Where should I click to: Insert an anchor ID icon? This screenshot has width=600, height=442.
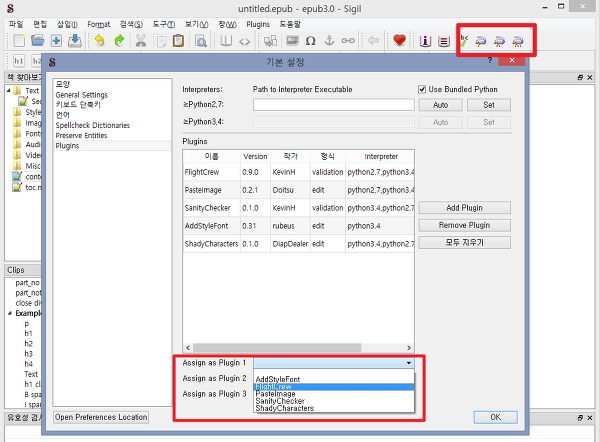tap(329, 40)
